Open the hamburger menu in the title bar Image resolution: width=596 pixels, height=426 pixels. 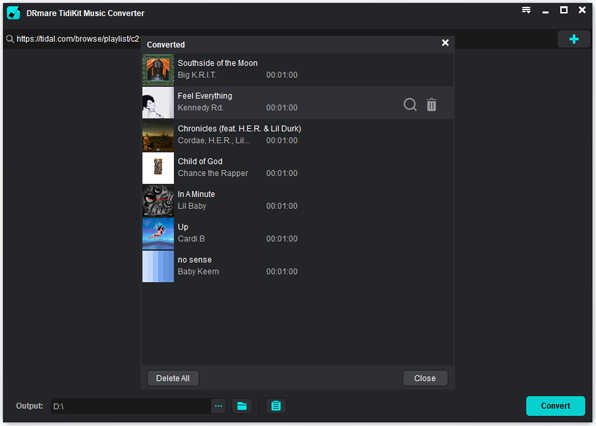click(x=526, y=10)
